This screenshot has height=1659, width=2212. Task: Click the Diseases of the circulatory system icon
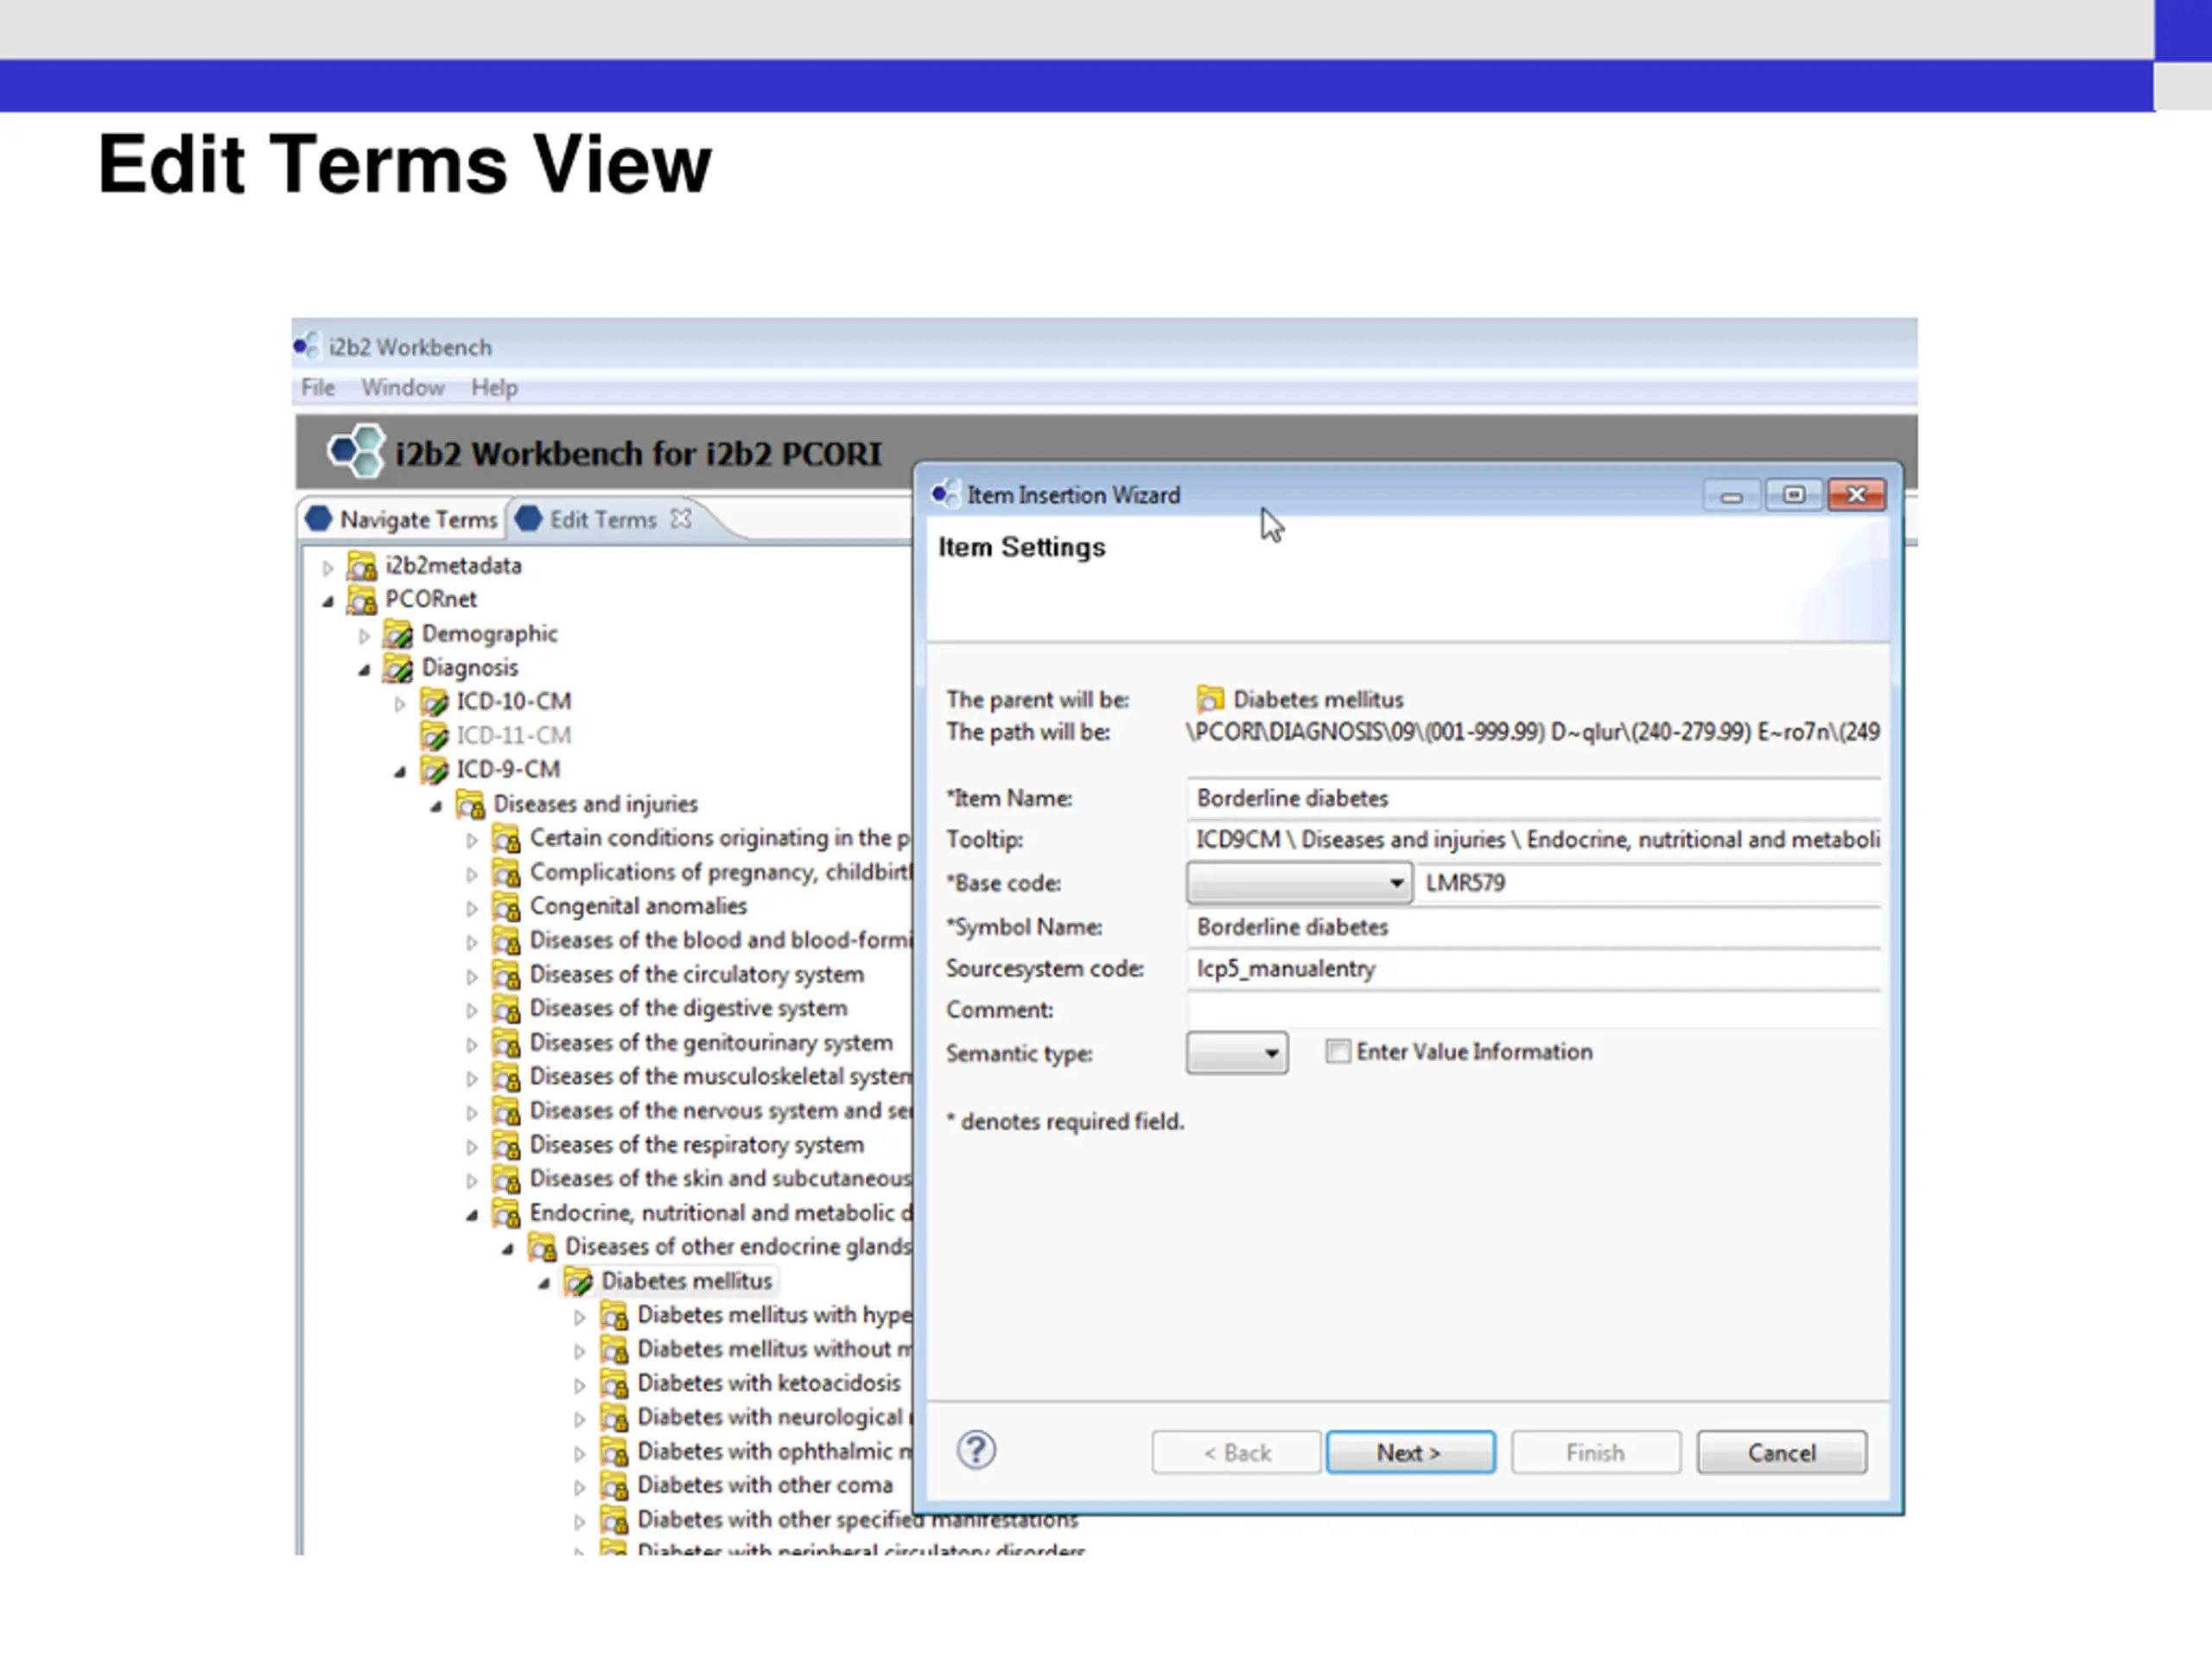(x=506, y=975)
